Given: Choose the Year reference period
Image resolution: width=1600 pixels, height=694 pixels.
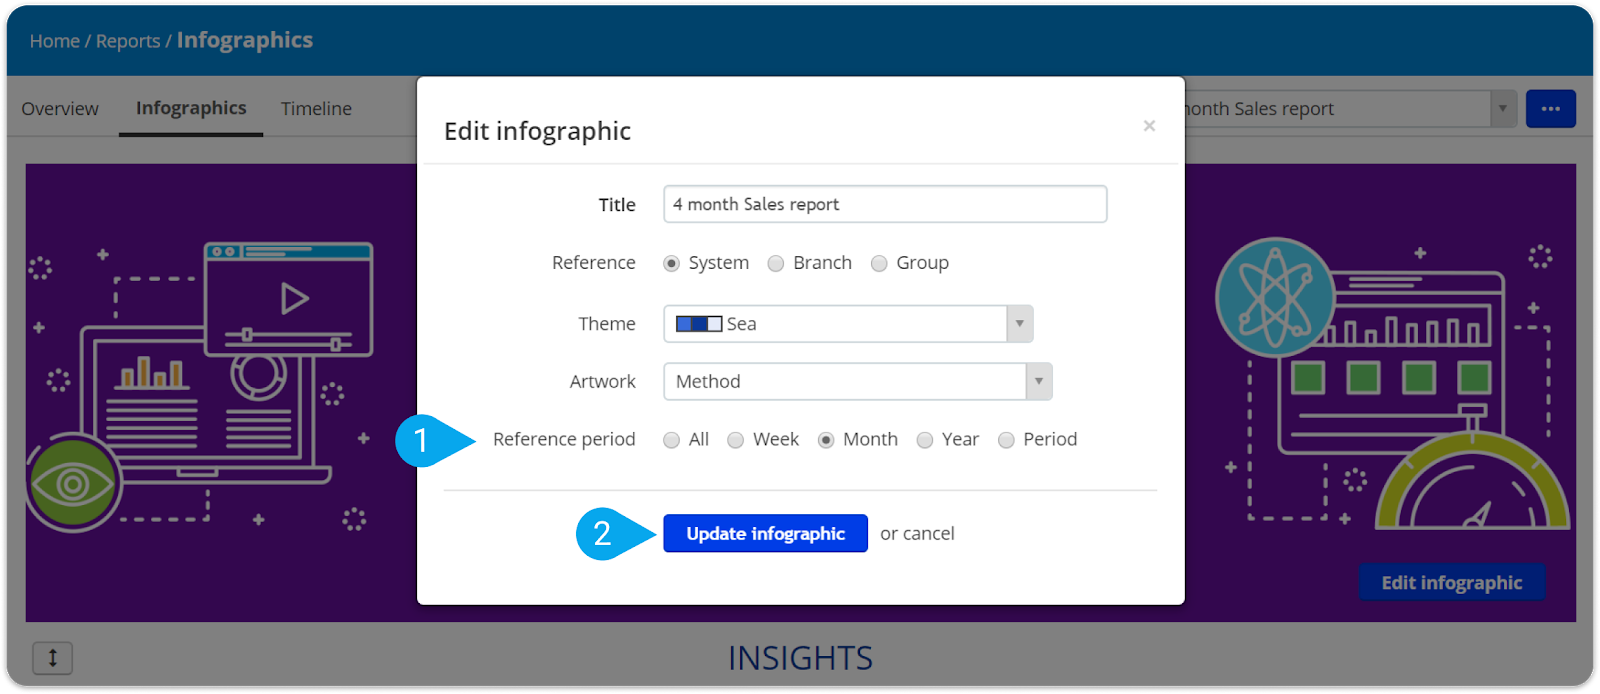Looking at the screenshot, I should point(925,440).
